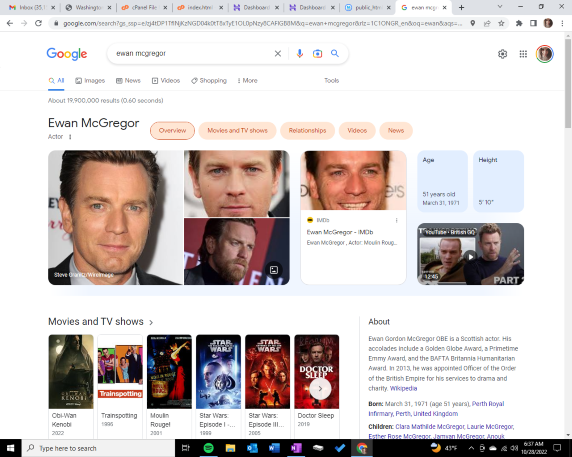Open File Explorer from the taskbar

[x=230, y=448]
